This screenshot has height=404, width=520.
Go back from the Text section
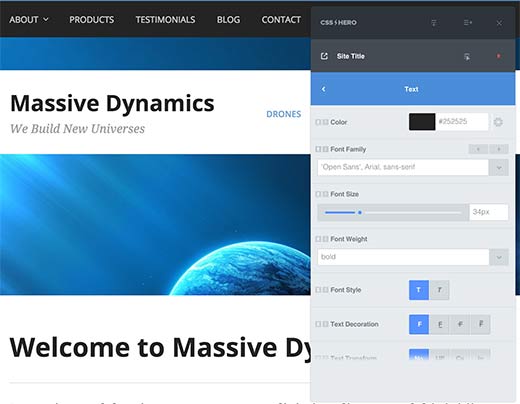(x=323, y=89)
